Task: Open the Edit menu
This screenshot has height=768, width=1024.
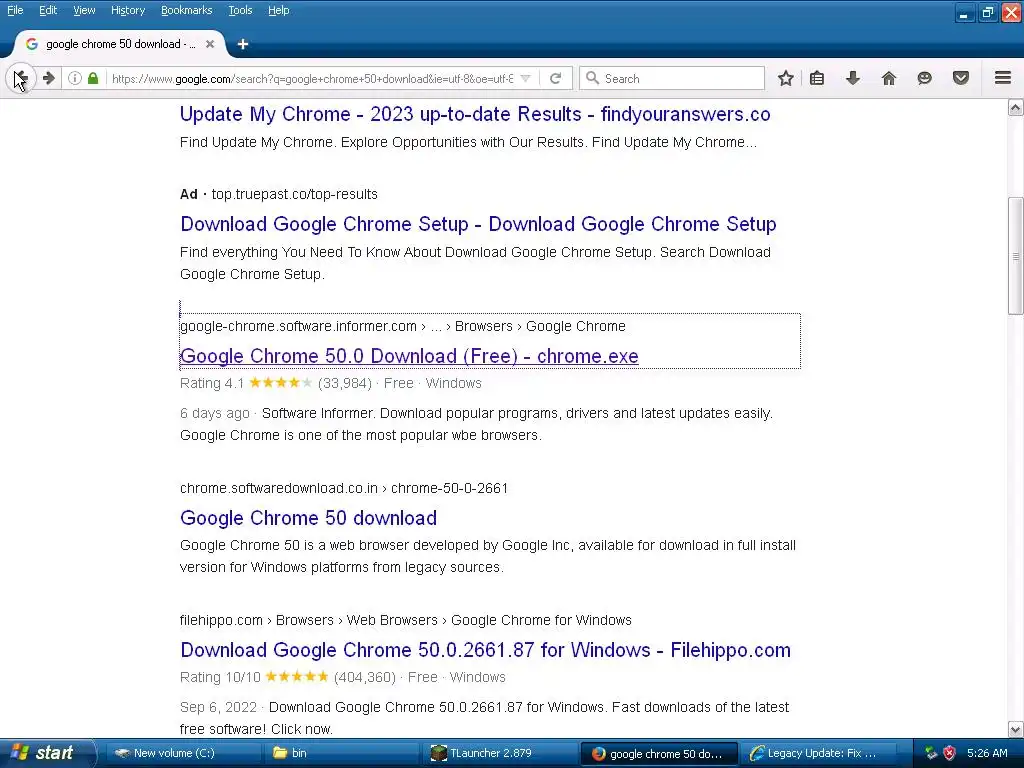Action: 48,10
